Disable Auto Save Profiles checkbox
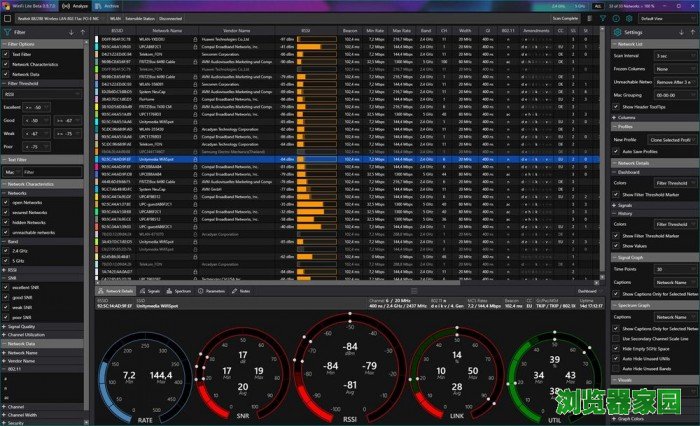 point(617,150)
